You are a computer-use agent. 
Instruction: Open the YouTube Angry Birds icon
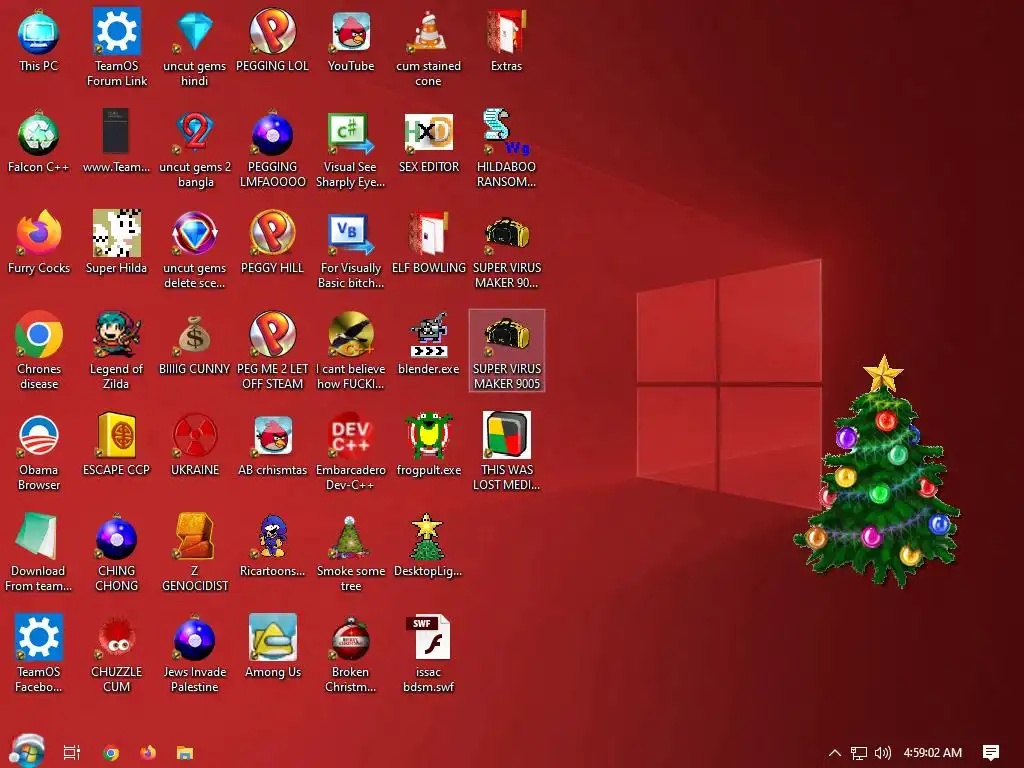coord(351,41)
